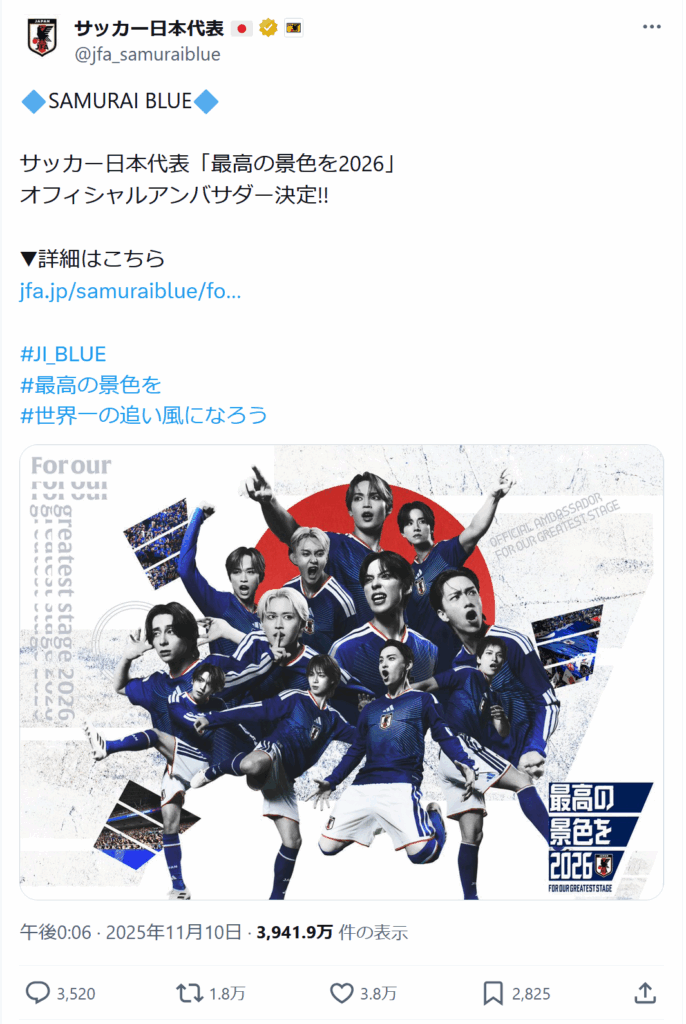The height and width of the screenshot is (1024, 686).
Task: Open the #世界一の追い風になろう hashtag
Action: [144, 415]
